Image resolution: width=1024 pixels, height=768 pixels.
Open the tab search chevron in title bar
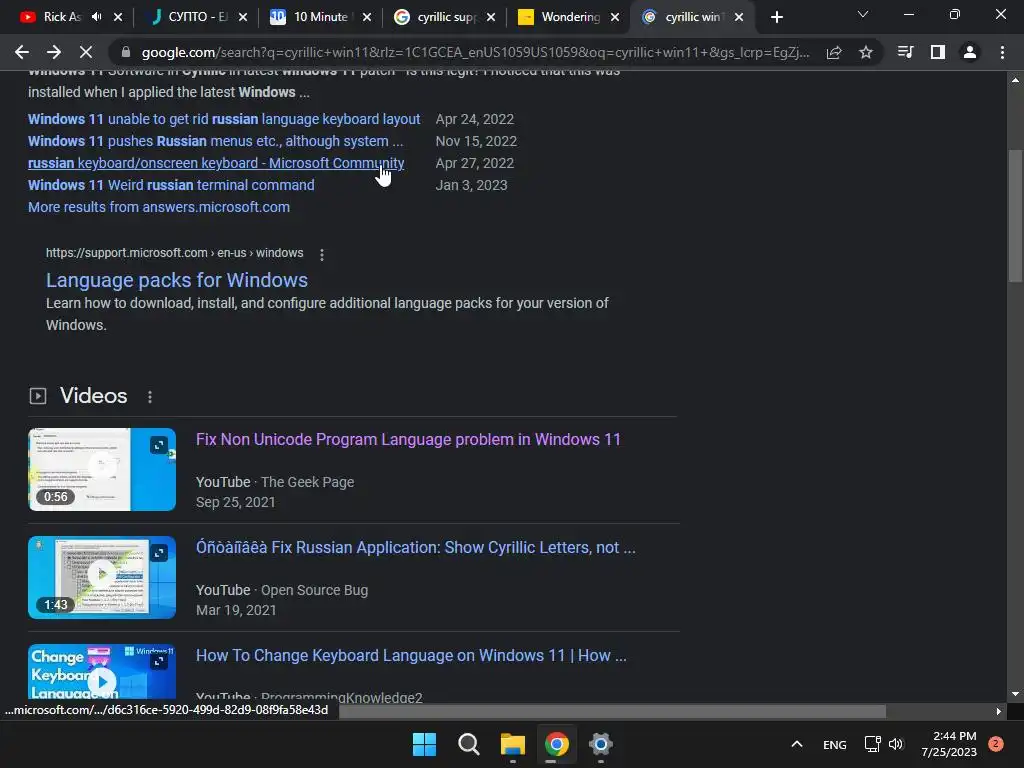(x=863, y=14)
